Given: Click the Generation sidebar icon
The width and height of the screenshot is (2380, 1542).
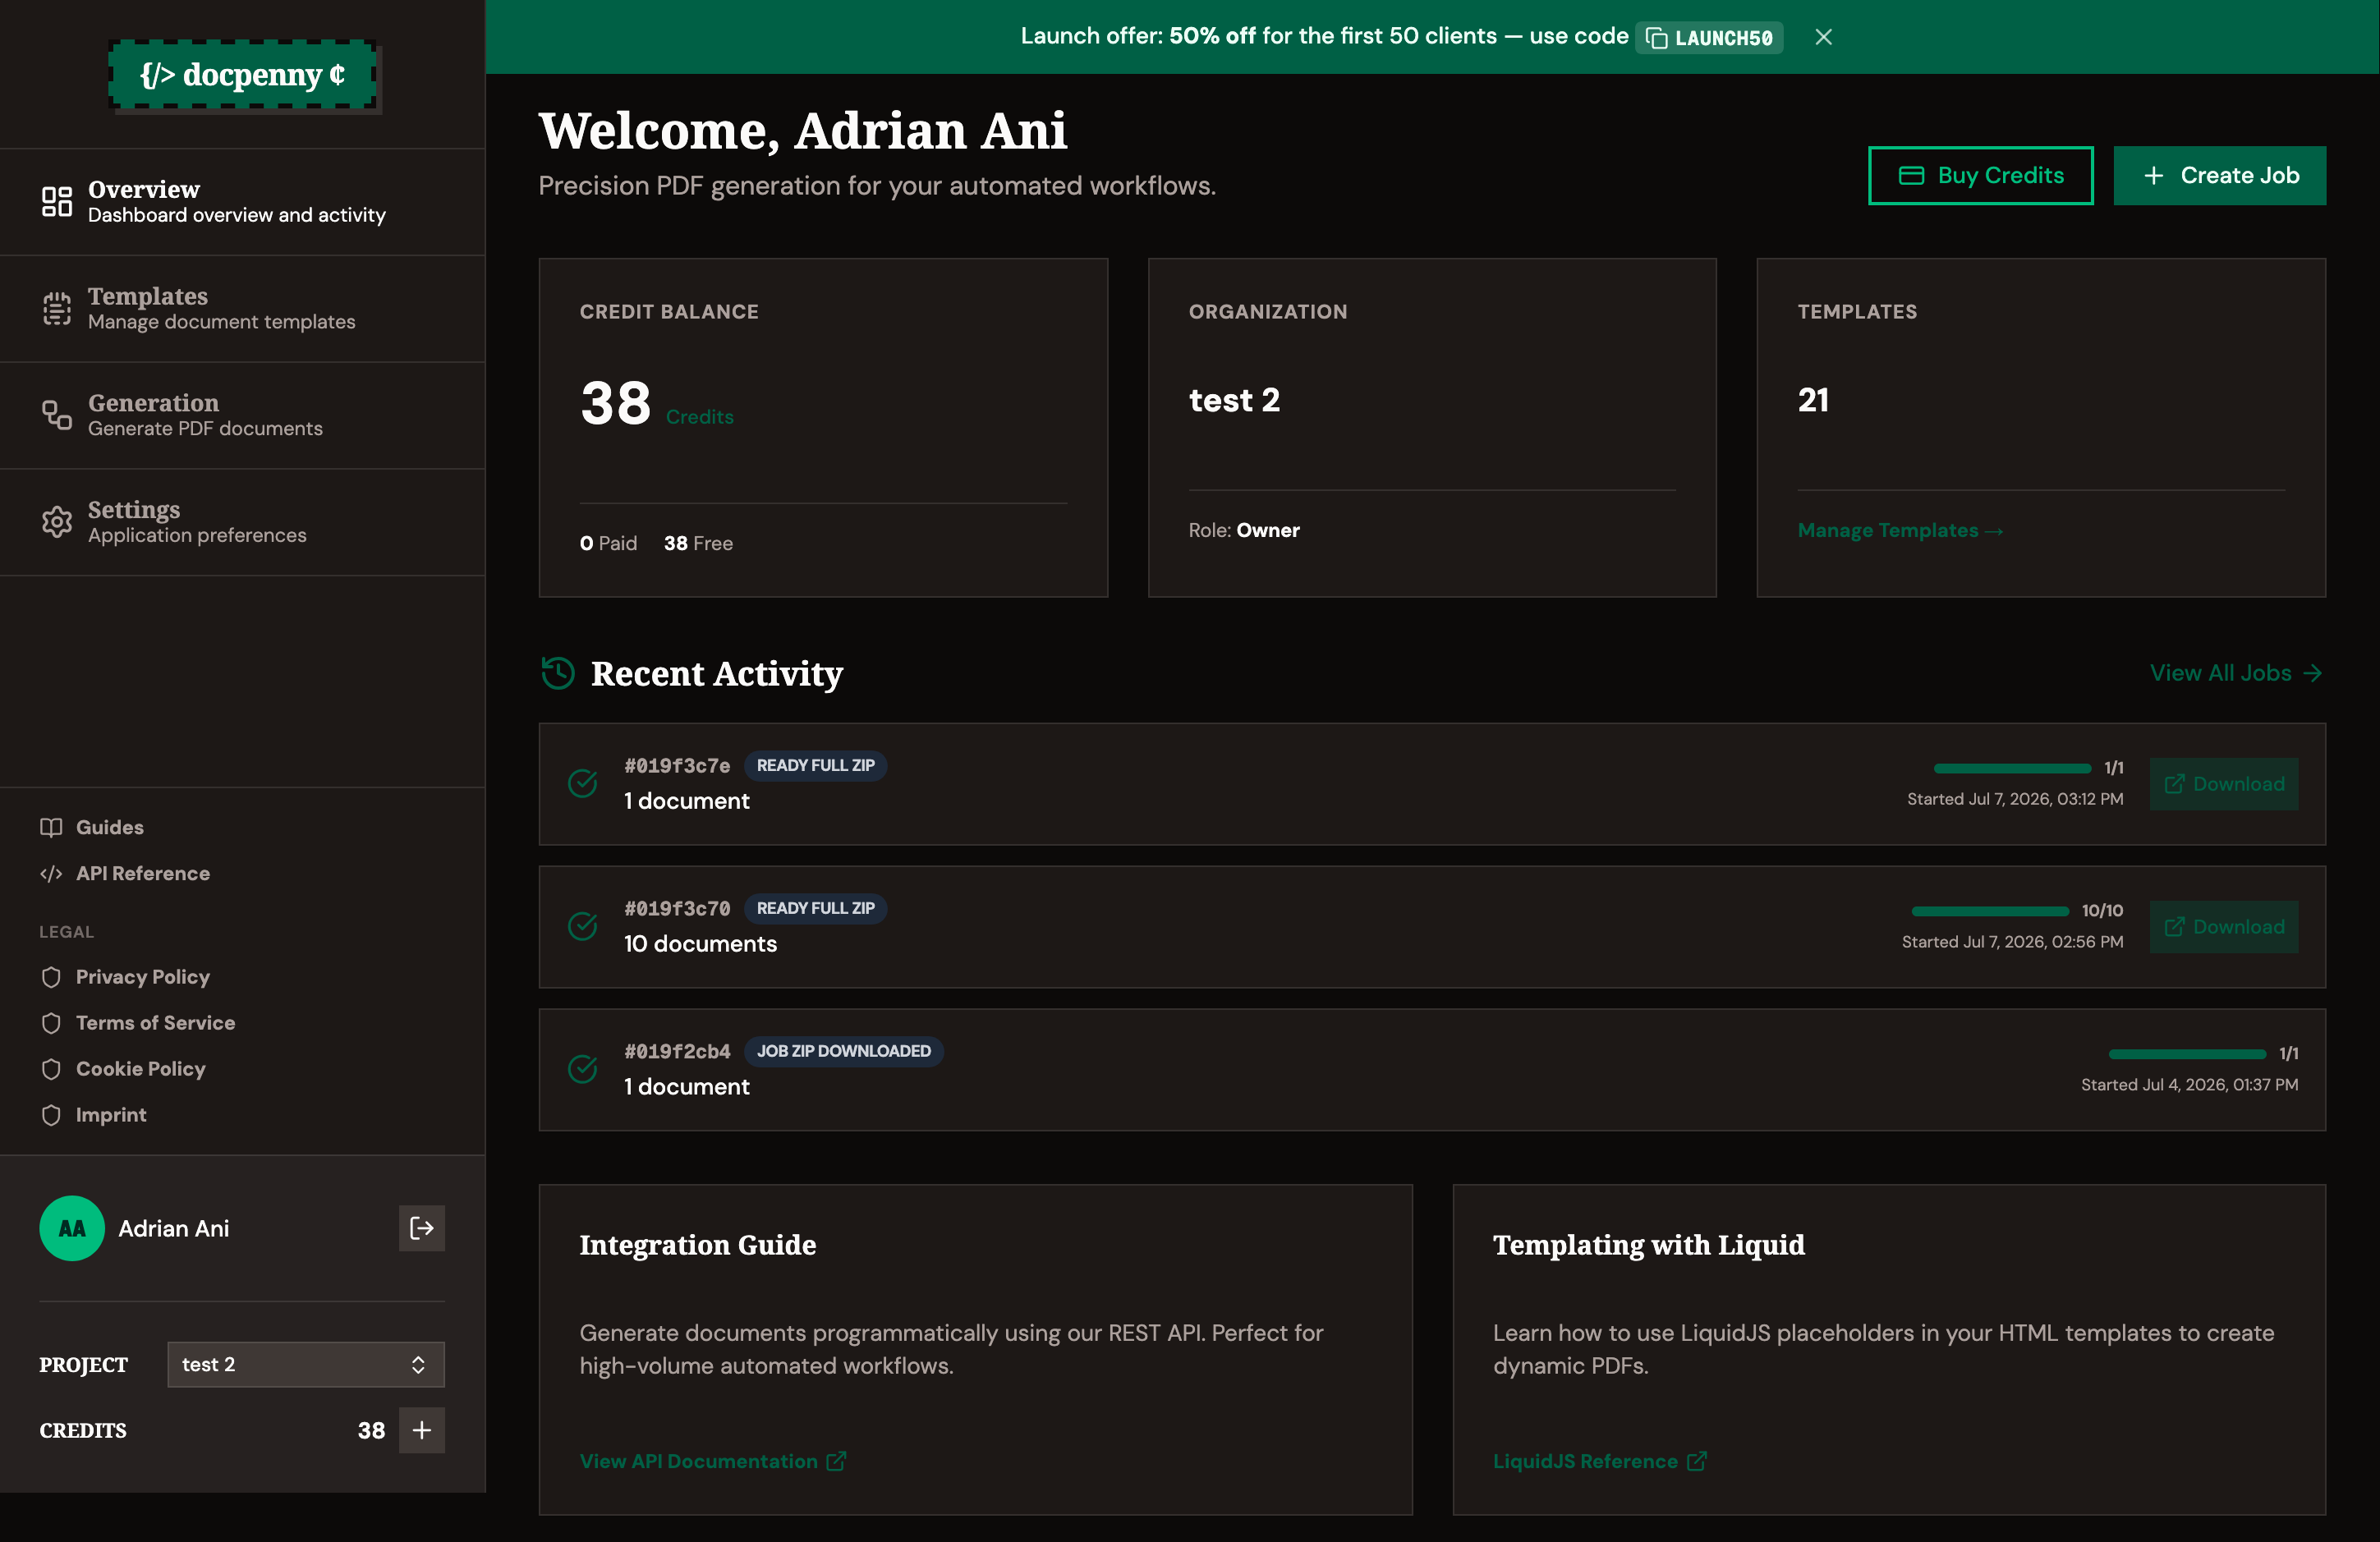Looking at the screenshot, I should pos(57,415).
